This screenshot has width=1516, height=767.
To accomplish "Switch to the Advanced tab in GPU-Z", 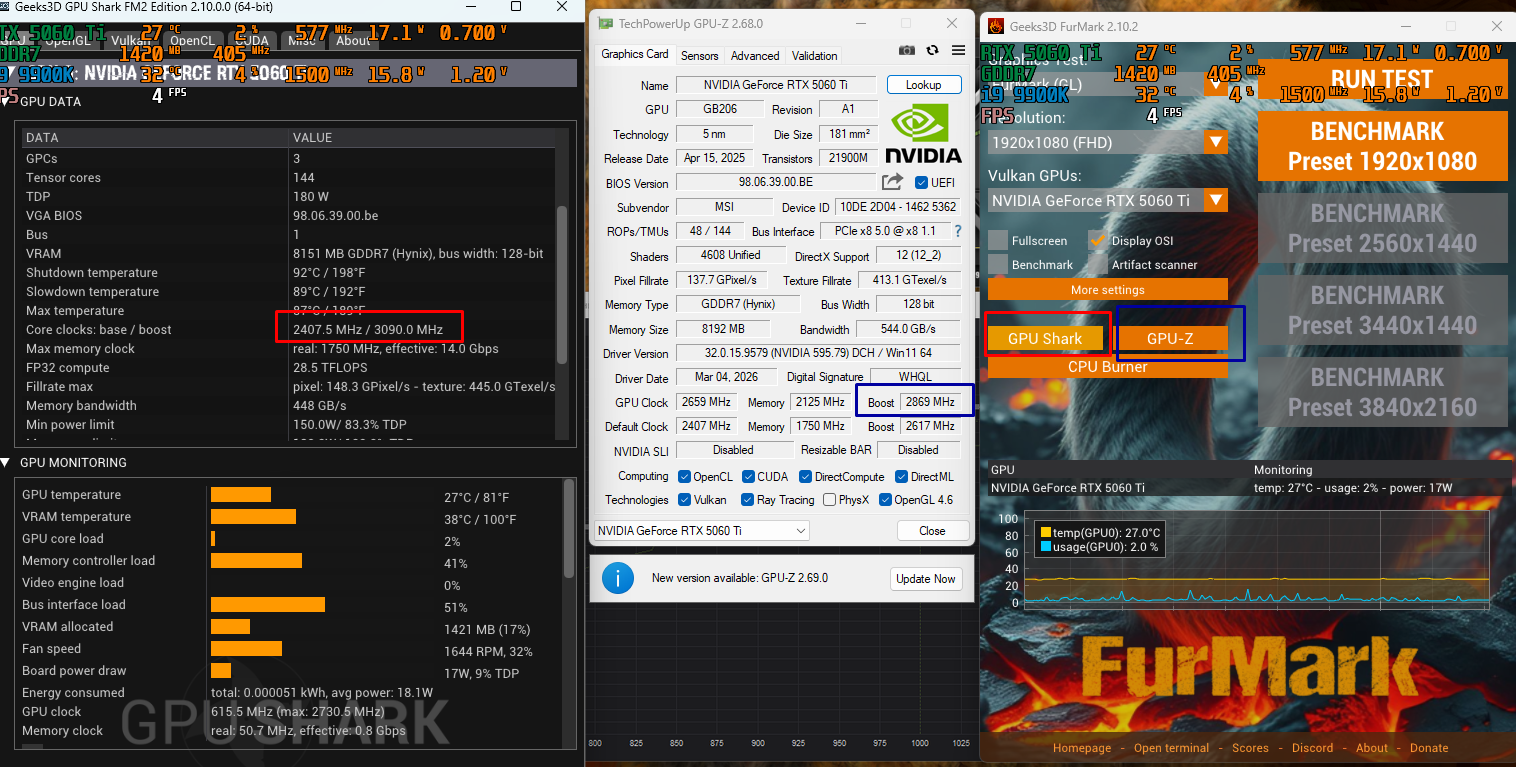I will point(755,56).
